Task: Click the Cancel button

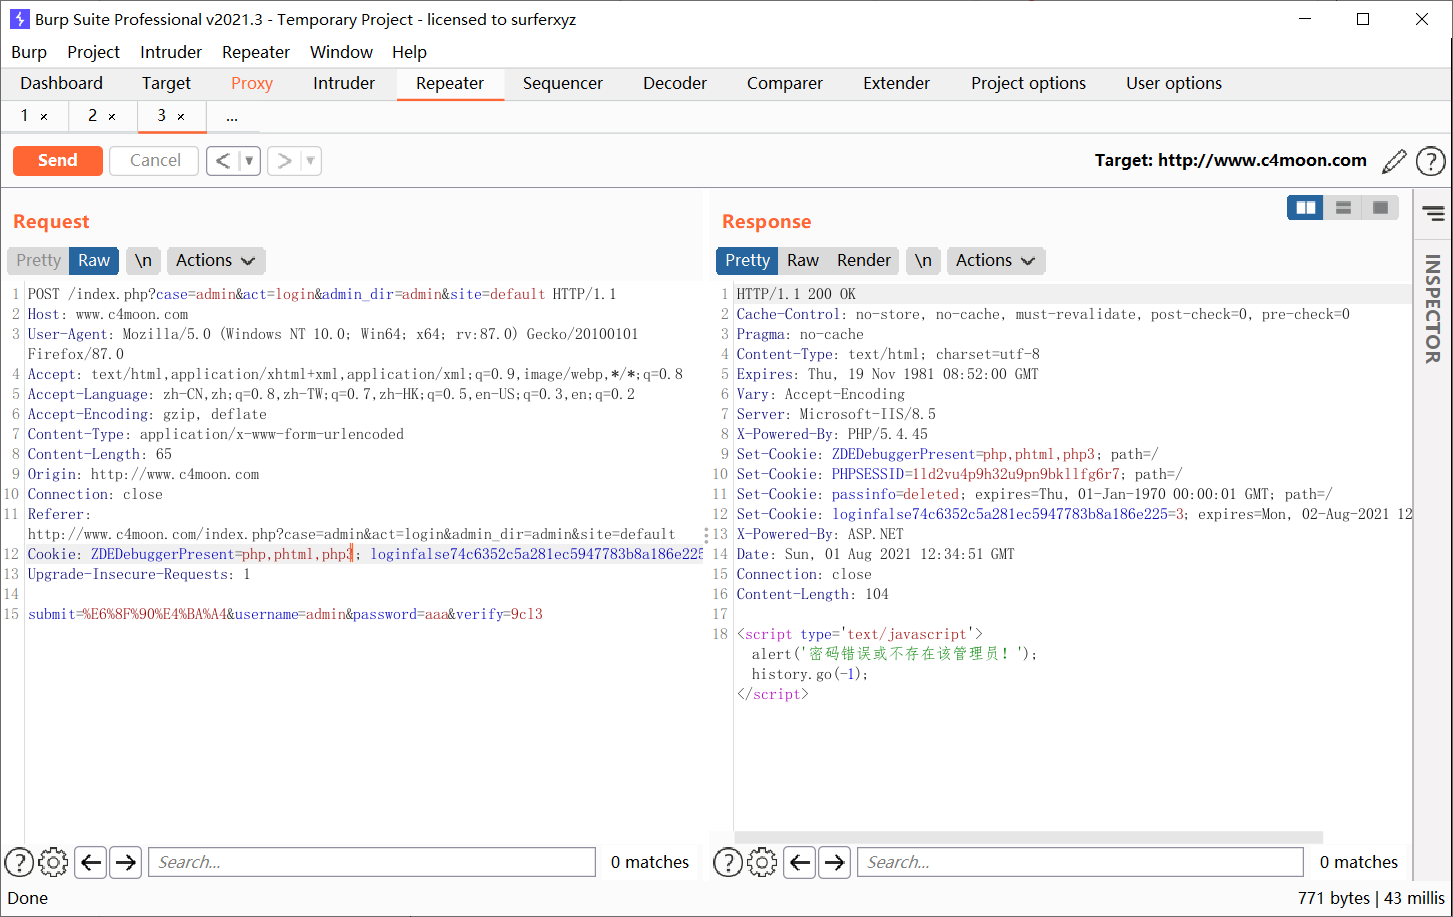Action: click(x=155, y=161)
